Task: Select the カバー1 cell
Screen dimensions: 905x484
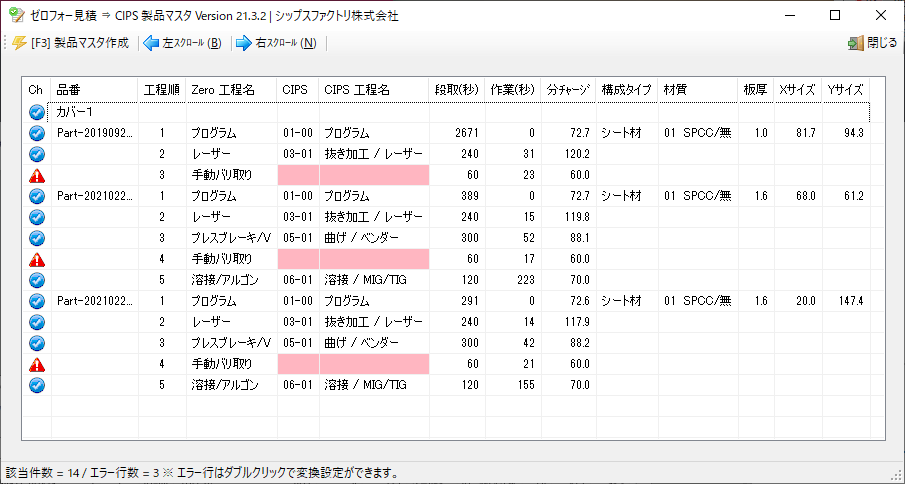Action: click(95, 112)
